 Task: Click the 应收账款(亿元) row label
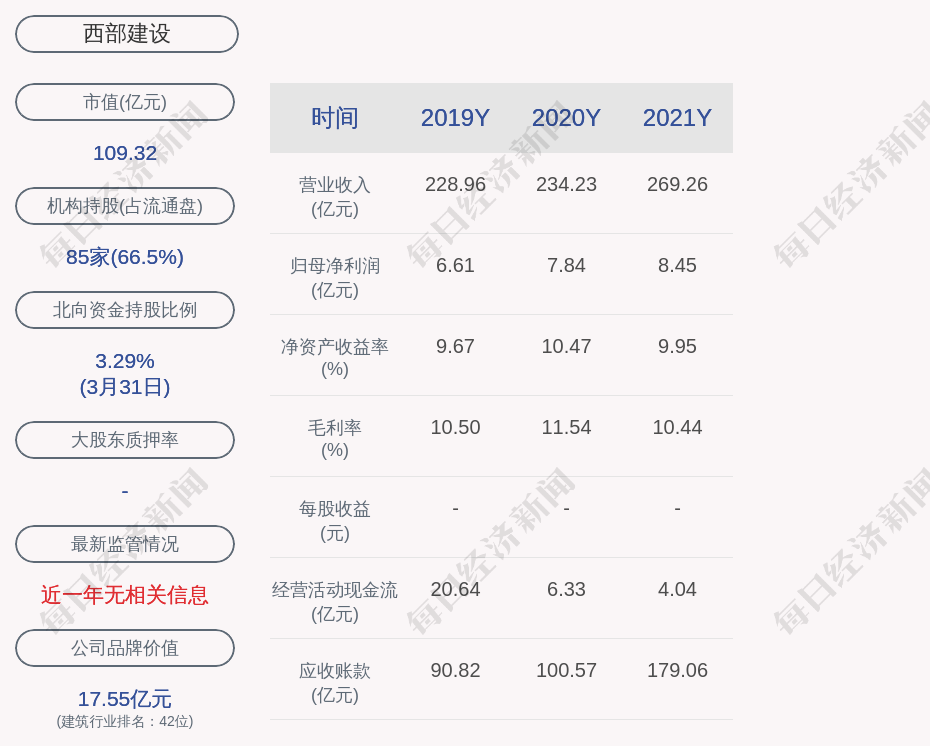[335, 683]
